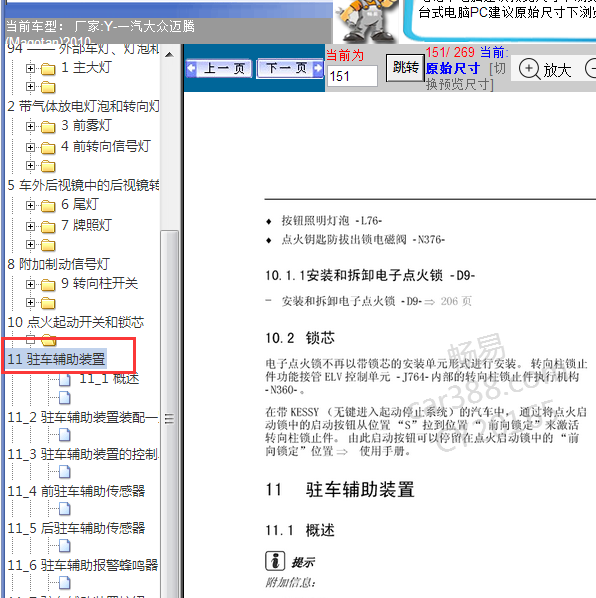
Task: Click the tree scrollbar up arrow
Action: point(170,55)
